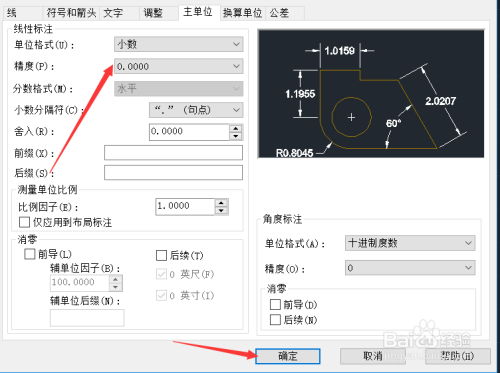The height and width of the screenshot is (373, 500).
Task: Click the 前缀(X) input field
Action: click(x=173, y=153)
